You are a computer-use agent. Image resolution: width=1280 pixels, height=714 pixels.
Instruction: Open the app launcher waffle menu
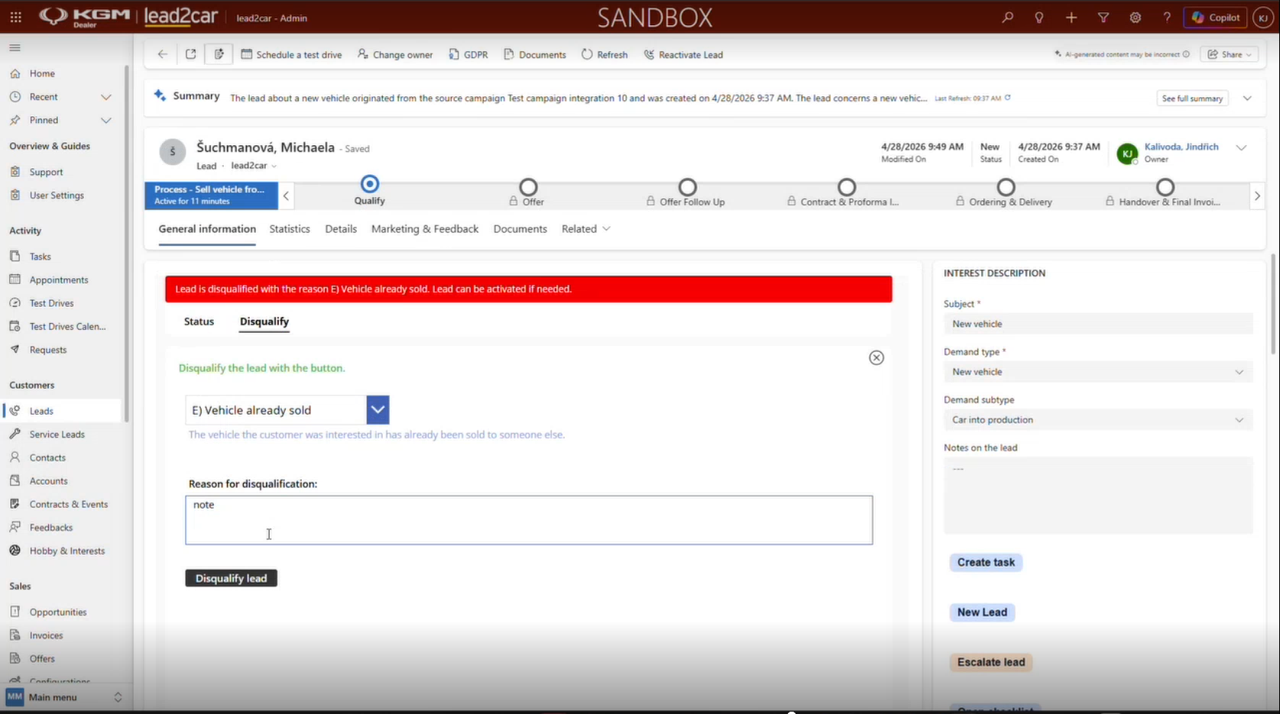coord(16,17)
